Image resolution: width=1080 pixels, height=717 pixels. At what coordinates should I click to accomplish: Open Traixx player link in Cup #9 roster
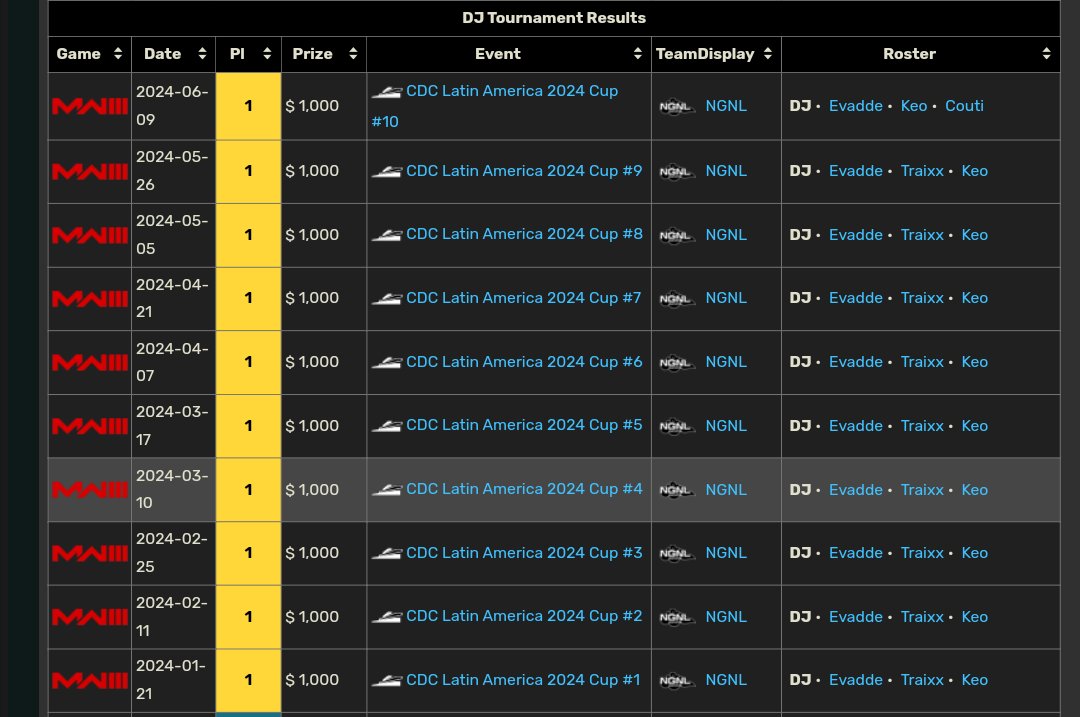pos(922,171)
